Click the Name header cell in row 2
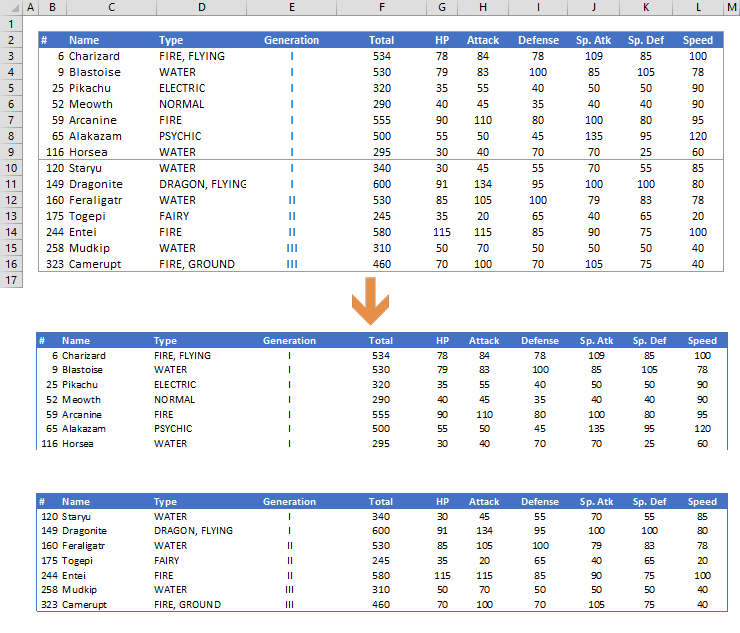 point(111,40)
